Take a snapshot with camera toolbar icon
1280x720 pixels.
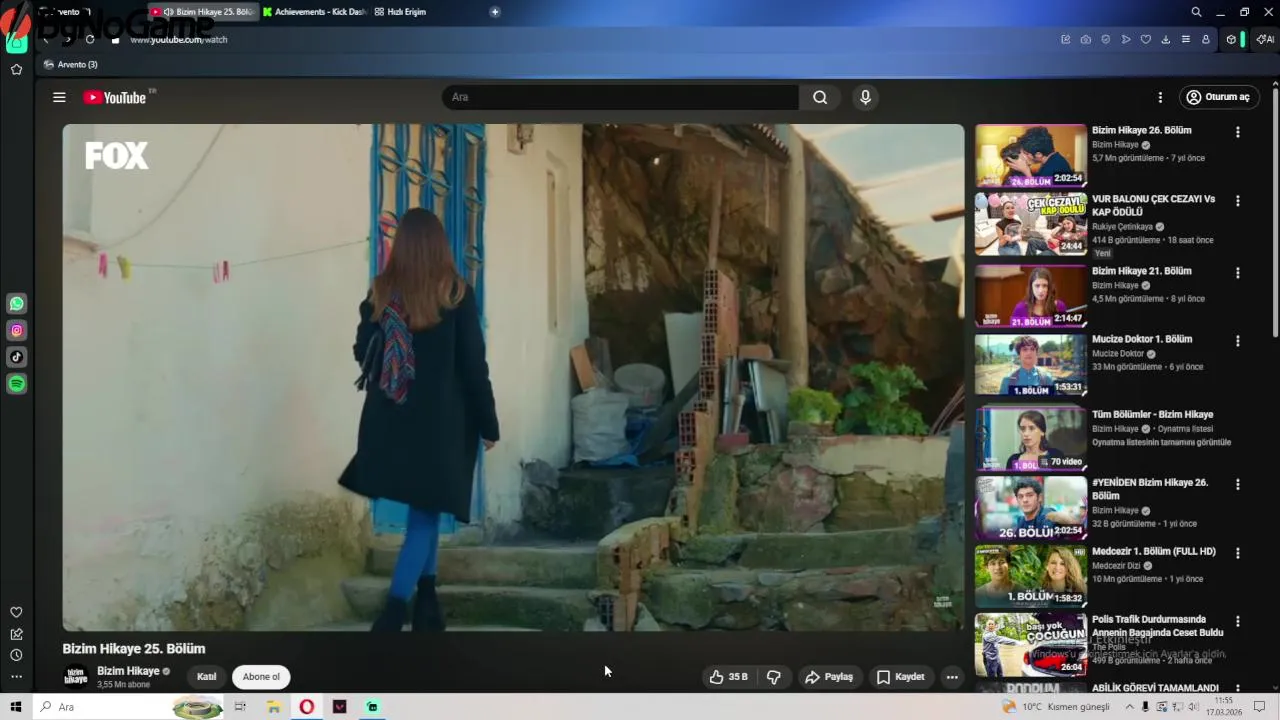point(1086,39)
